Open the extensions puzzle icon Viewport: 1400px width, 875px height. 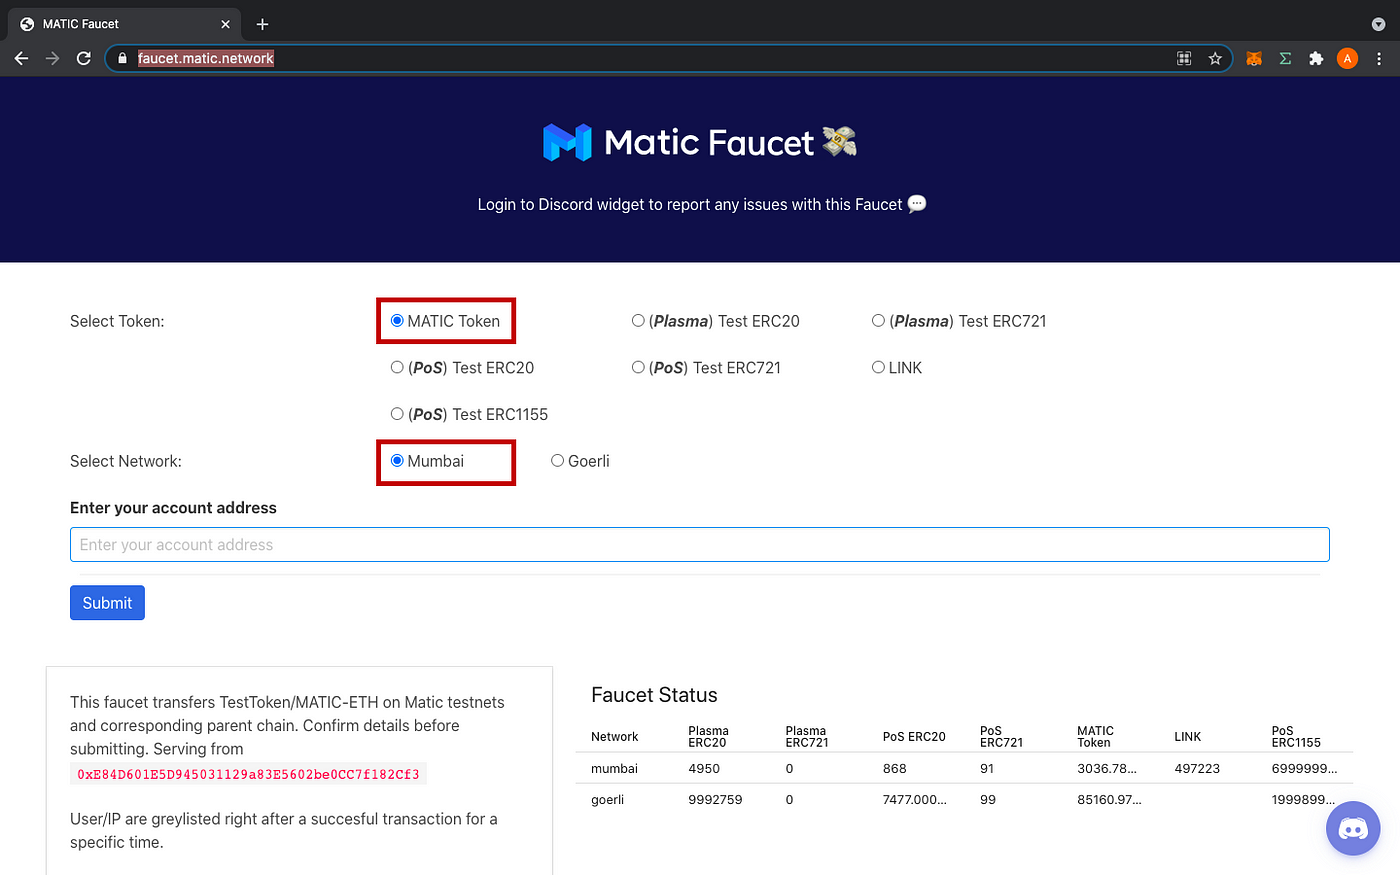tap(1316, 59)
